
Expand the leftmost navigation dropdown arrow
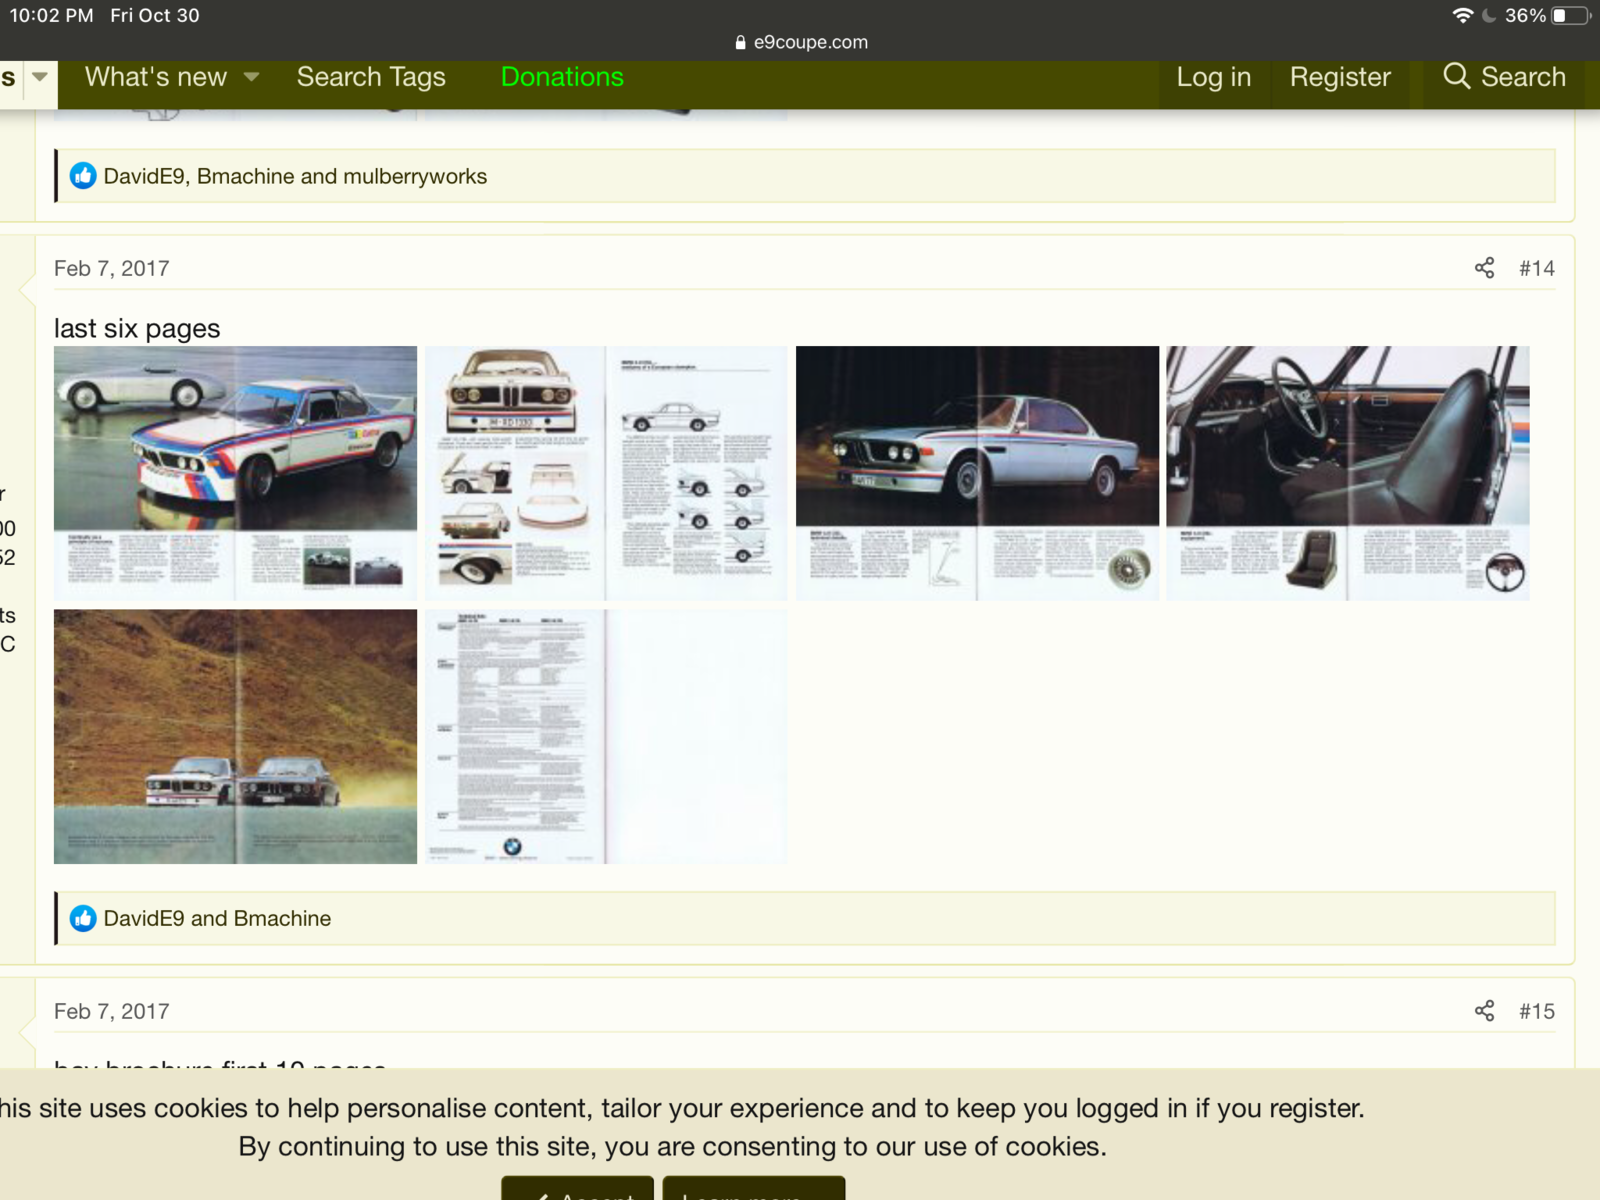coord(40,76)
